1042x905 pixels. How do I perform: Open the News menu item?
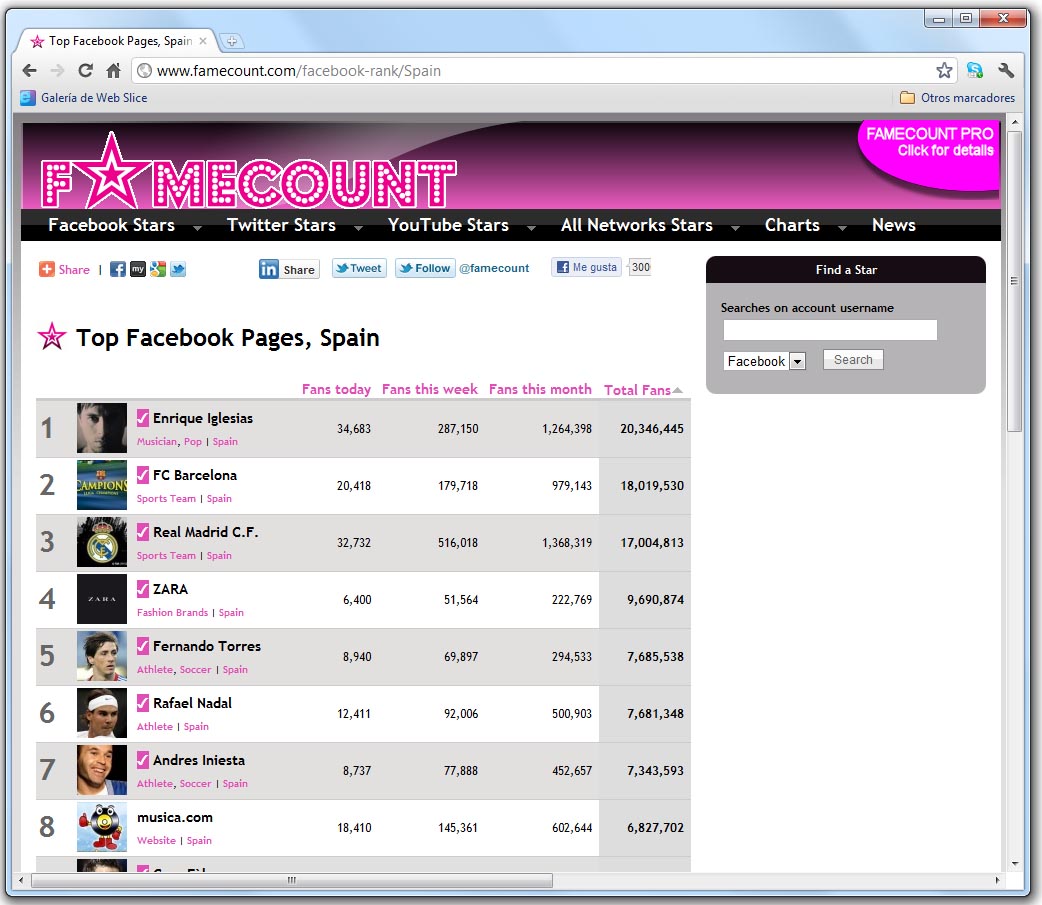[x=894, y=225]
